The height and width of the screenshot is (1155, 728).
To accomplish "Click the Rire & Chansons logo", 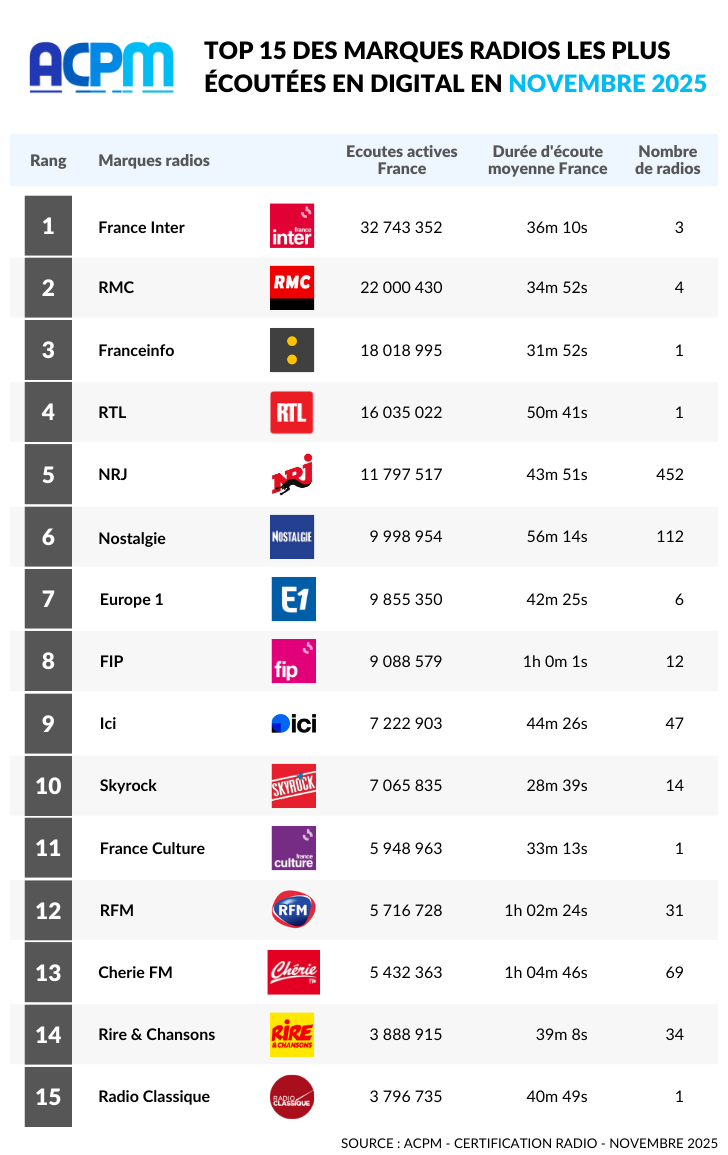I will pyautogui.click(x=292, y=1034).
